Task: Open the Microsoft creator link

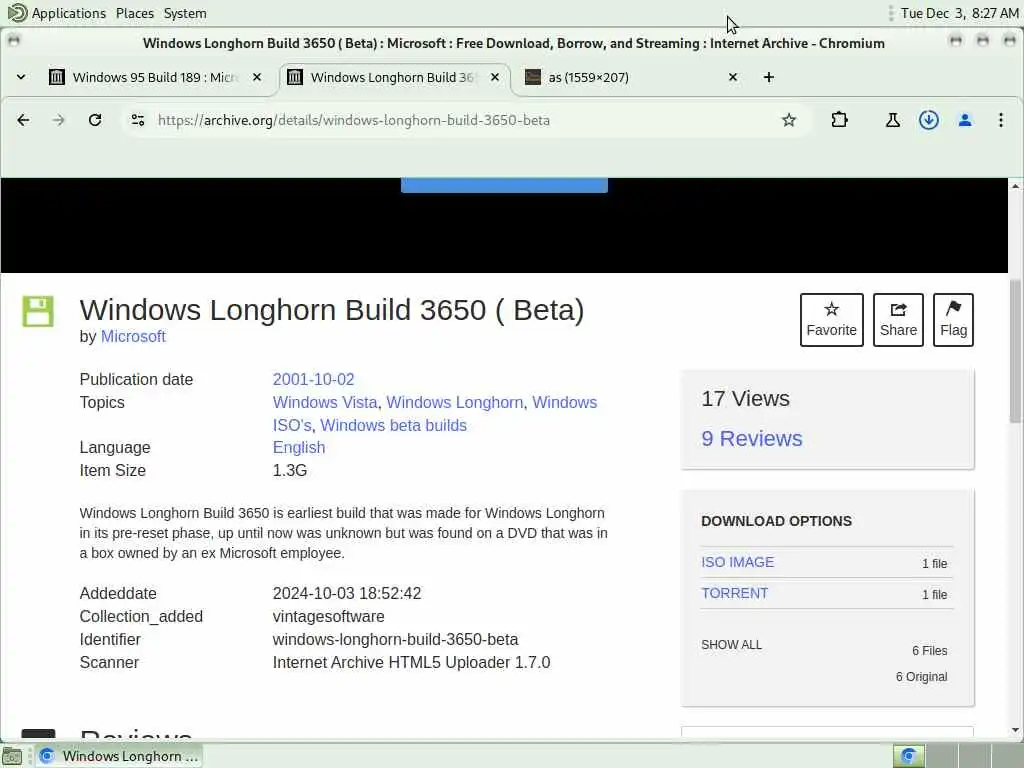Action: pos(133,336)
